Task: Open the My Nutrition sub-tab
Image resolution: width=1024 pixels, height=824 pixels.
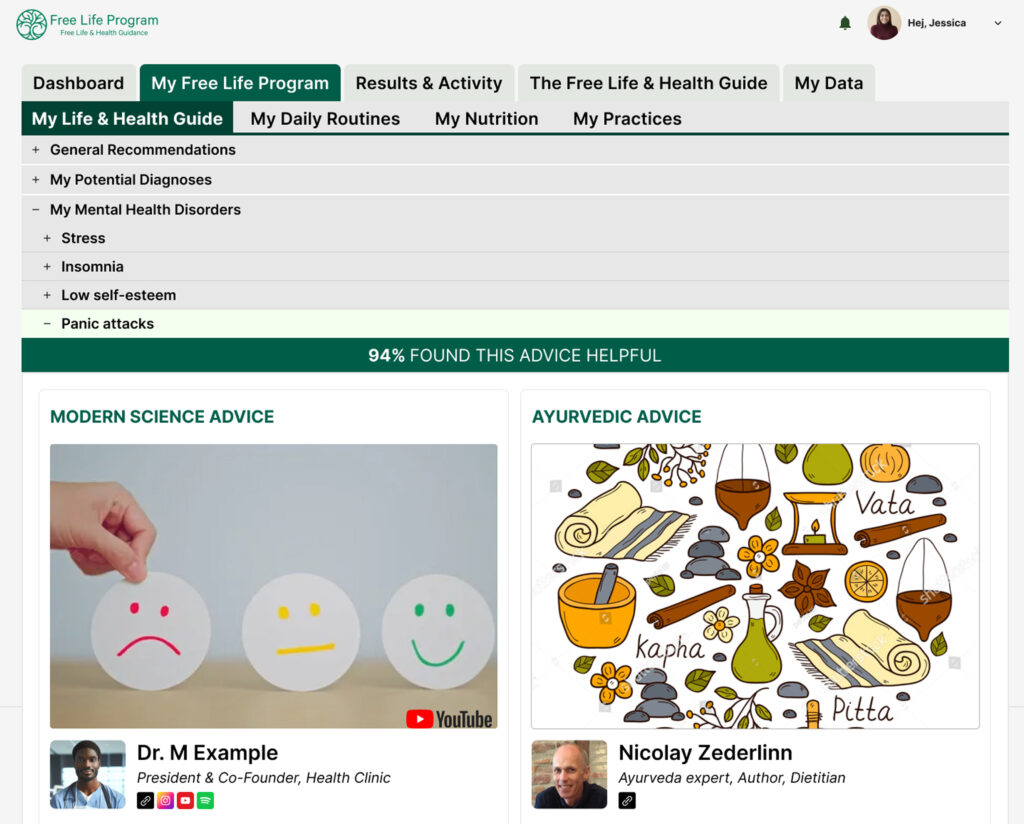Action: click(487, 119)
